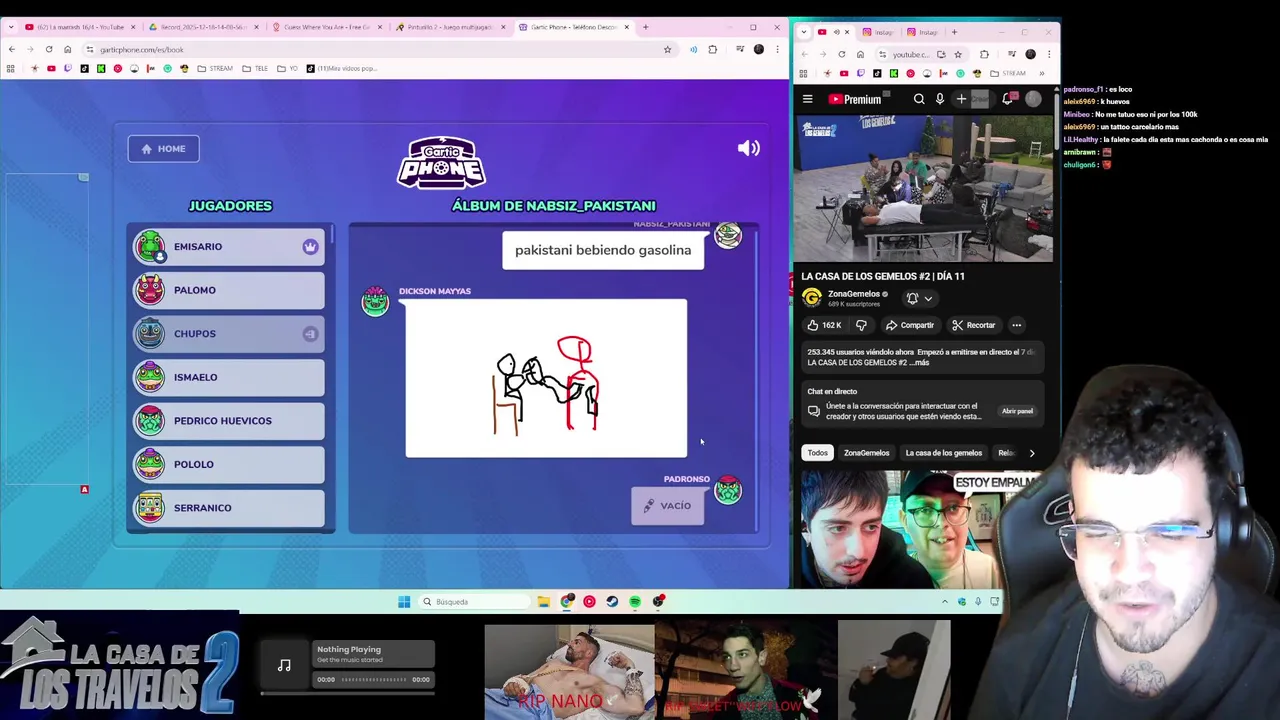Switch to the first Instagram tab
This screenshot has width=1280, height=720.
[x=879, y=32]
